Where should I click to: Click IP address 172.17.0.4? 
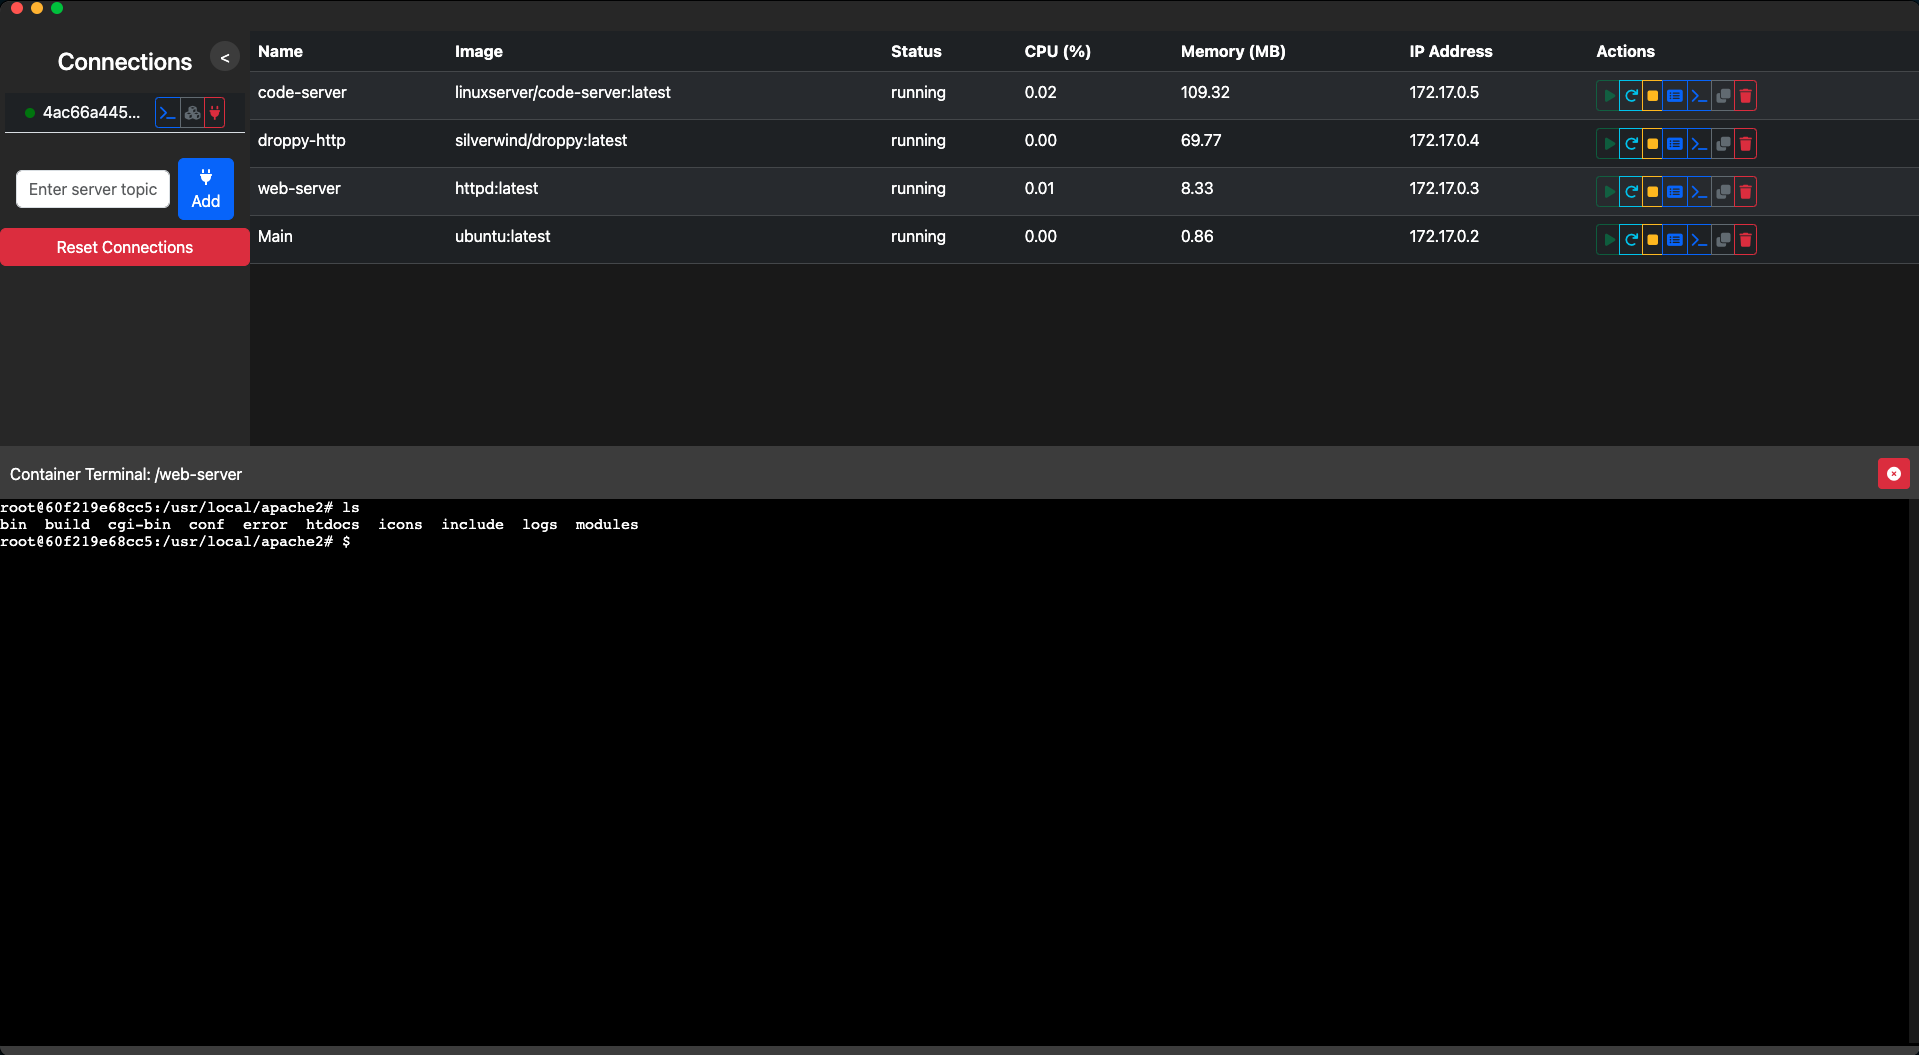click(1444, 140)
